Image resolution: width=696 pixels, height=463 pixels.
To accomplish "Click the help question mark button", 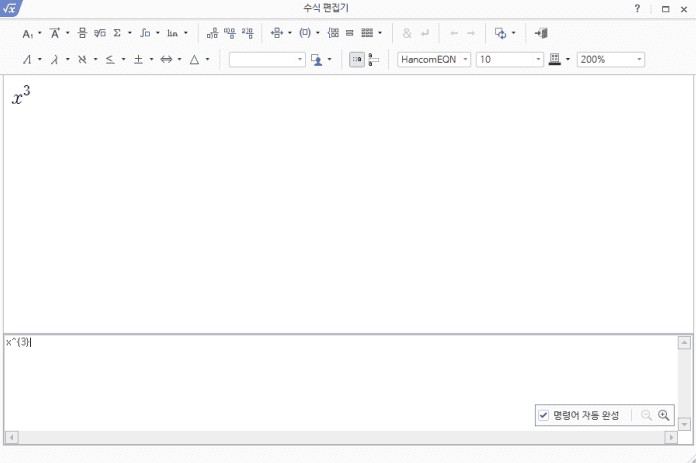I will [637, 8].
